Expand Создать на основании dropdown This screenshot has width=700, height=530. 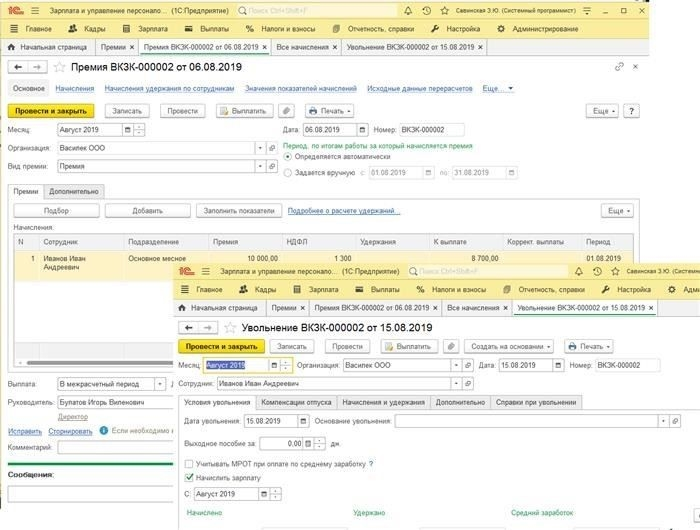509,346
